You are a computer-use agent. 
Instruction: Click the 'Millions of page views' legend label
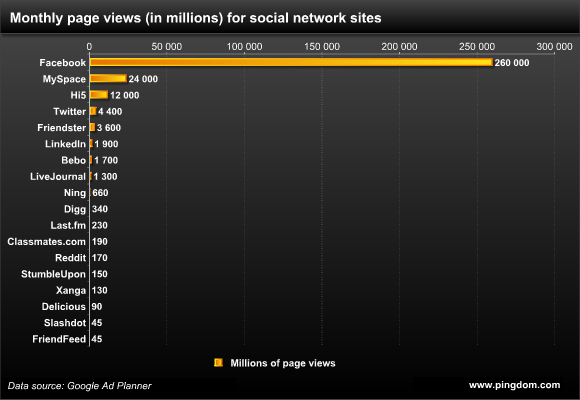pyautogui.click(x=283, y=363)
